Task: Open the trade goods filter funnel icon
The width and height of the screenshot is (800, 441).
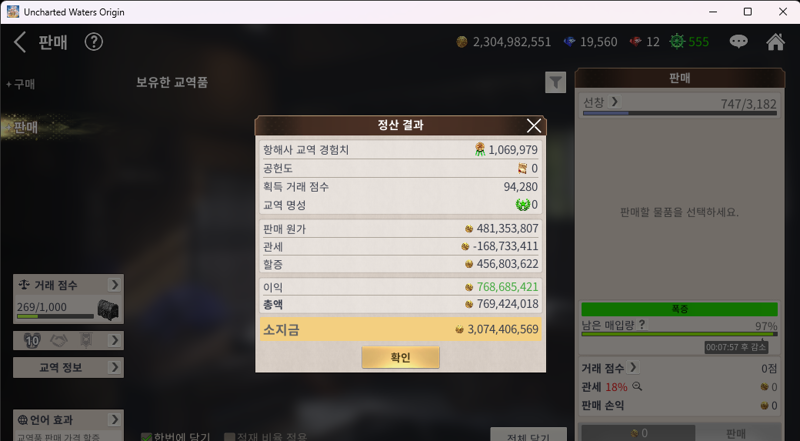Action: tap(556, 82)
